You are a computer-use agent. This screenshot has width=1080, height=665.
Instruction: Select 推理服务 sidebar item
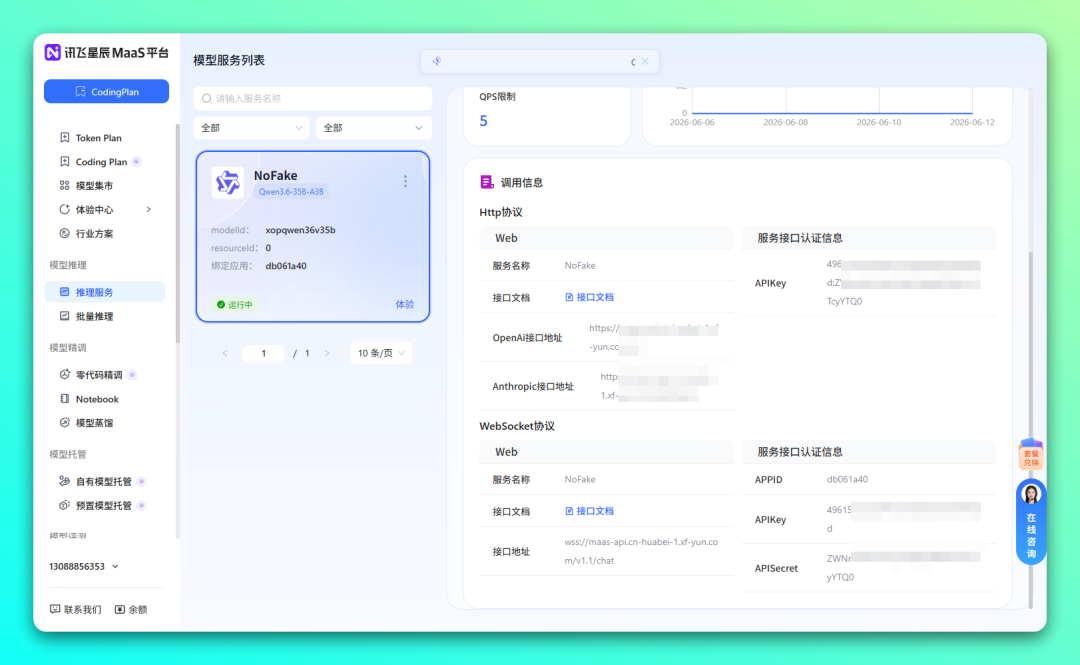point(105,292)
